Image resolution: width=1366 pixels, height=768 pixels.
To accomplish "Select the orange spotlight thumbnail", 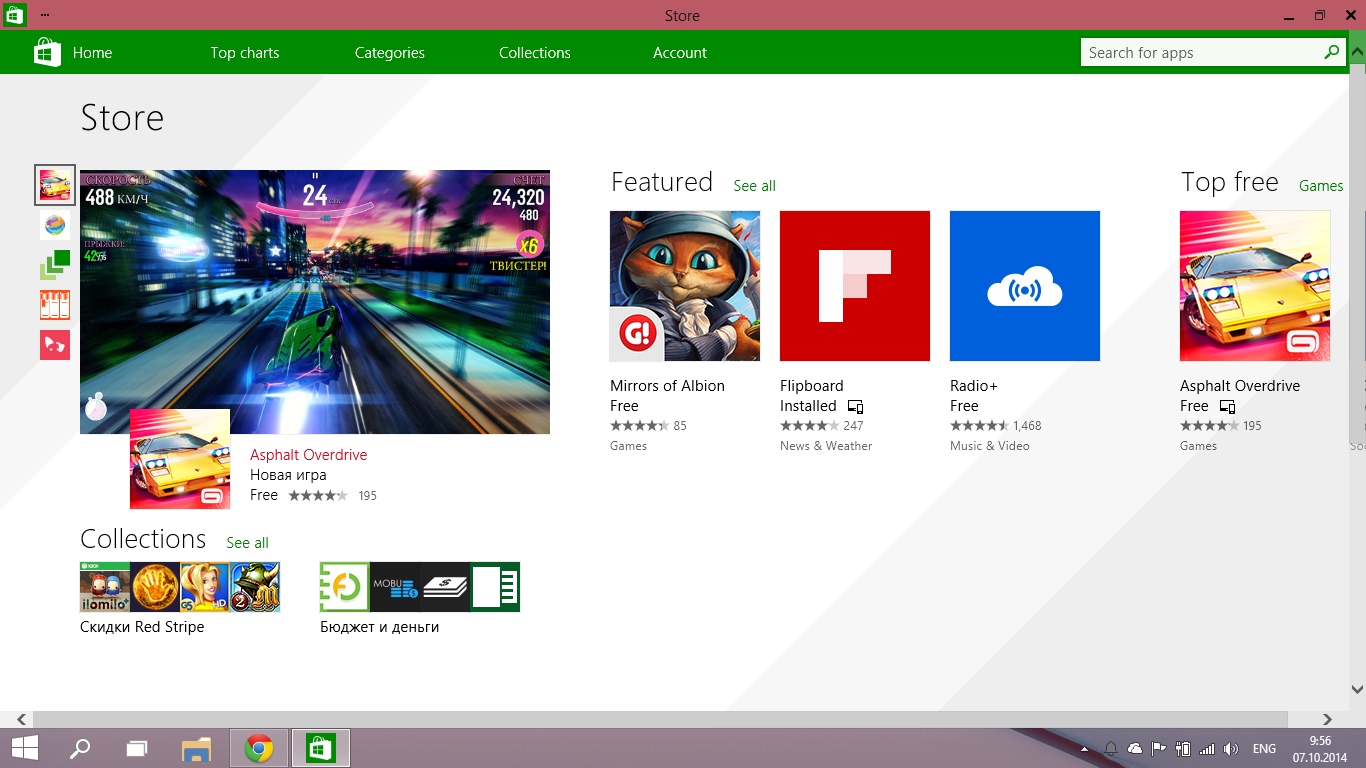I will [55, 305].
